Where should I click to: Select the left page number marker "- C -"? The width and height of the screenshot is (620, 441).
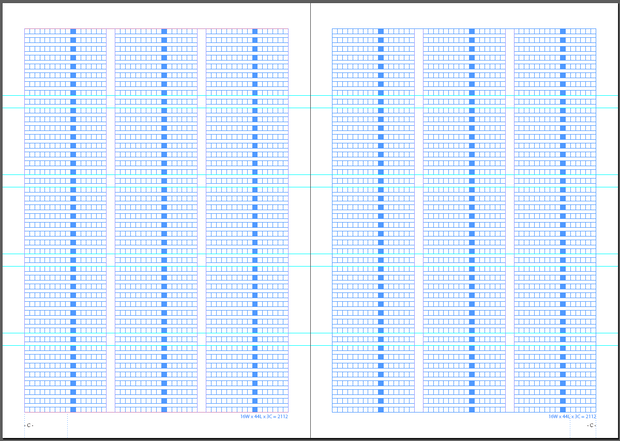(x=30, y=426)
